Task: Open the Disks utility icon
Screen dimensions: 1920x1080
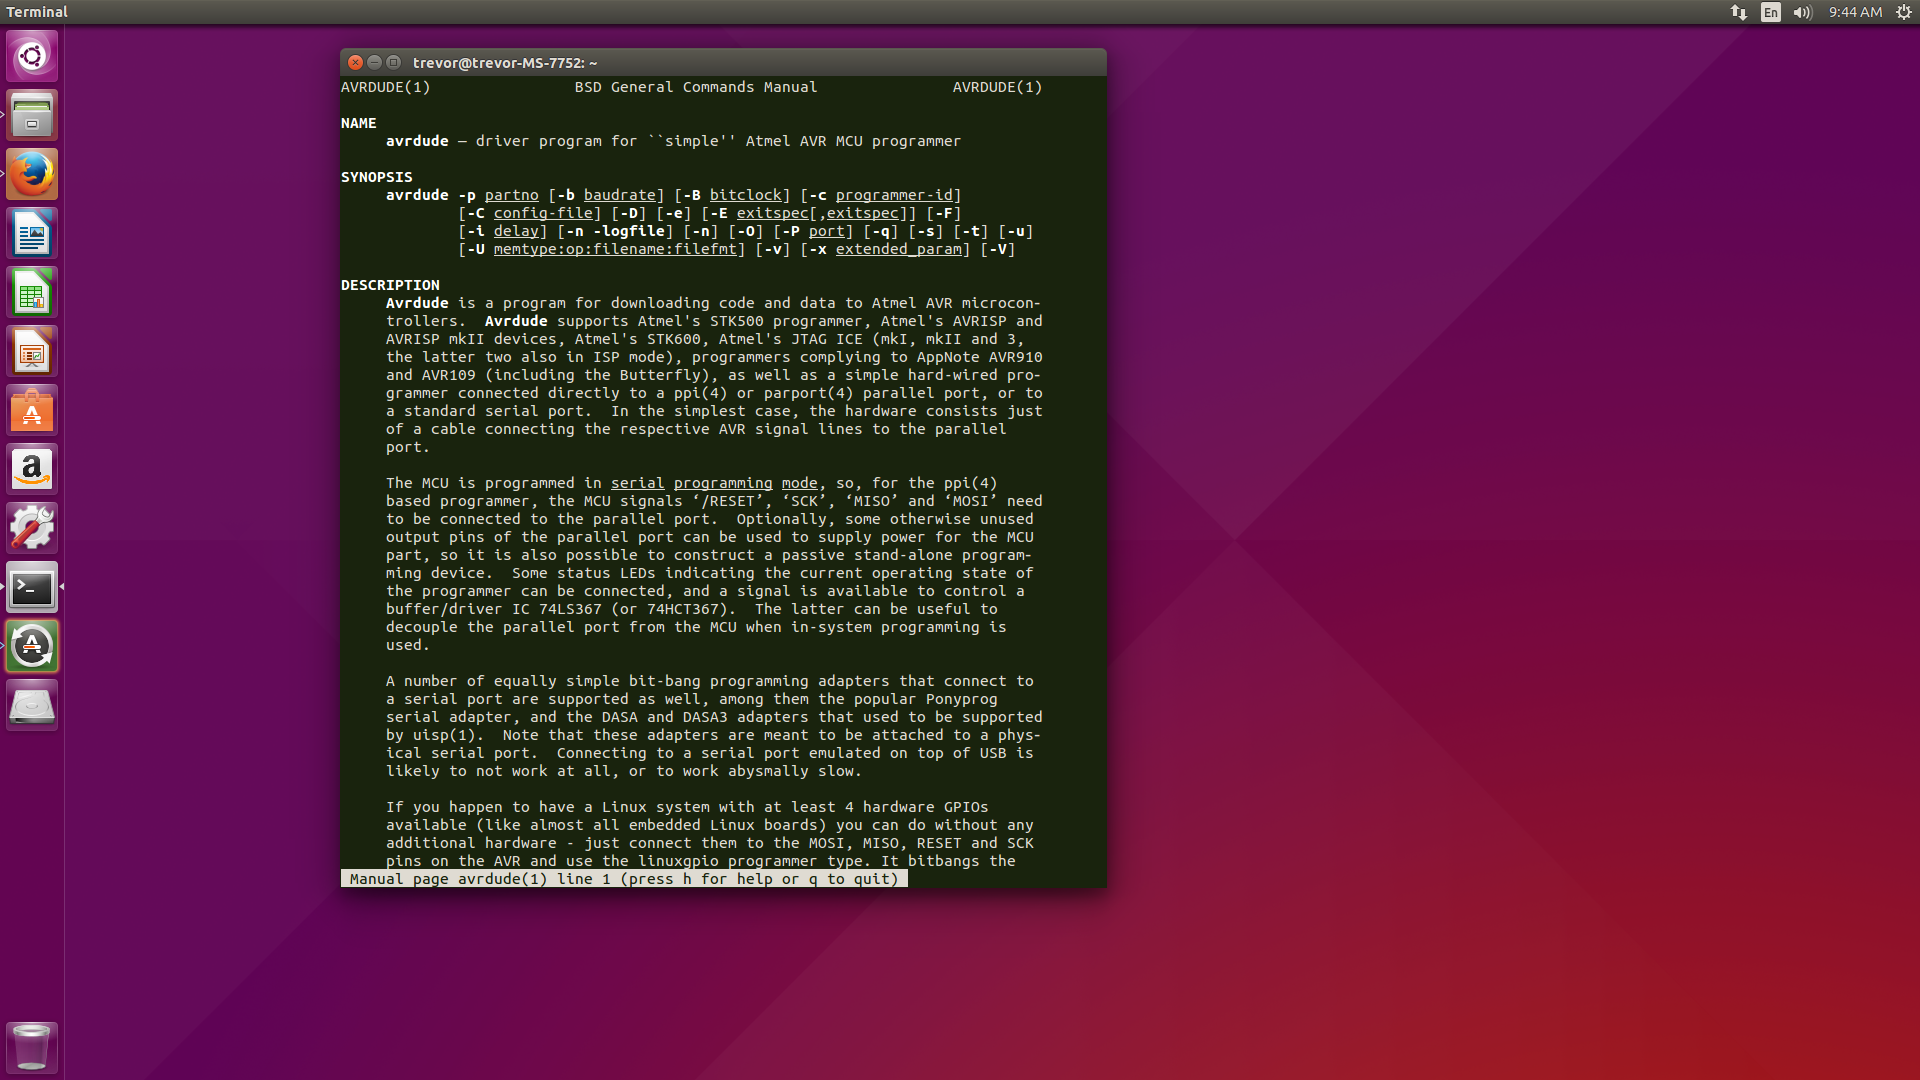Action: coord(31,704)
